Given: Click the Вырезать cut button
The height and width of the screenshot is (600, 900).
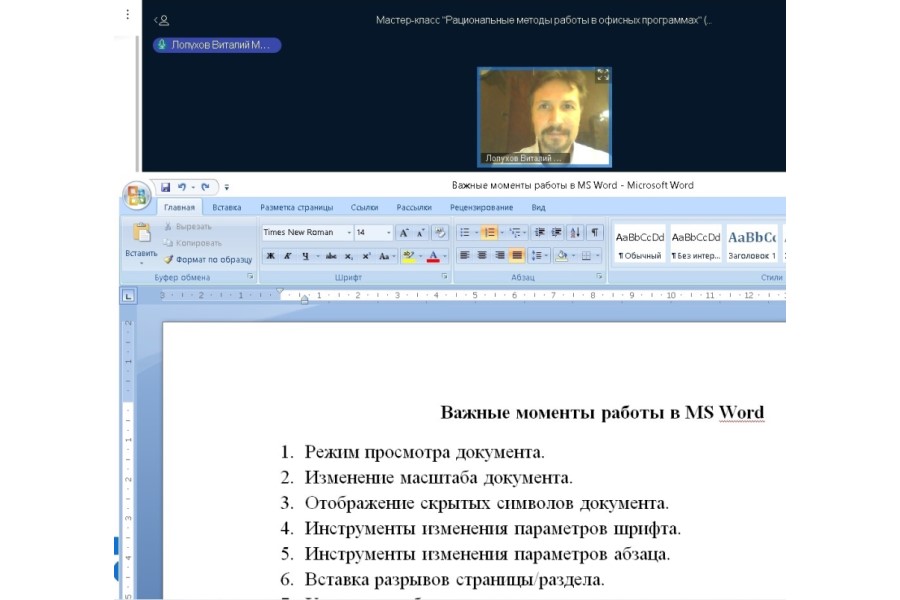Looking at the screenshot, I should click(188, 227).
